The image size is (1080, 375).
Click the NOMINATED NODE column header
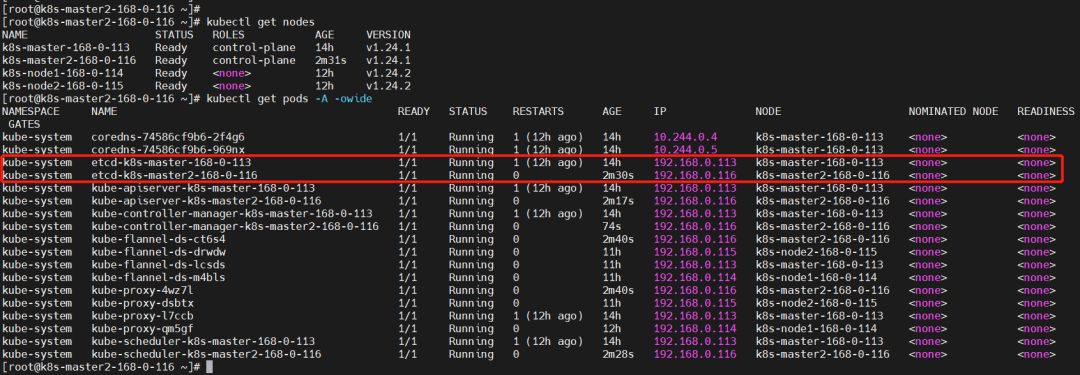click(954, 111)
